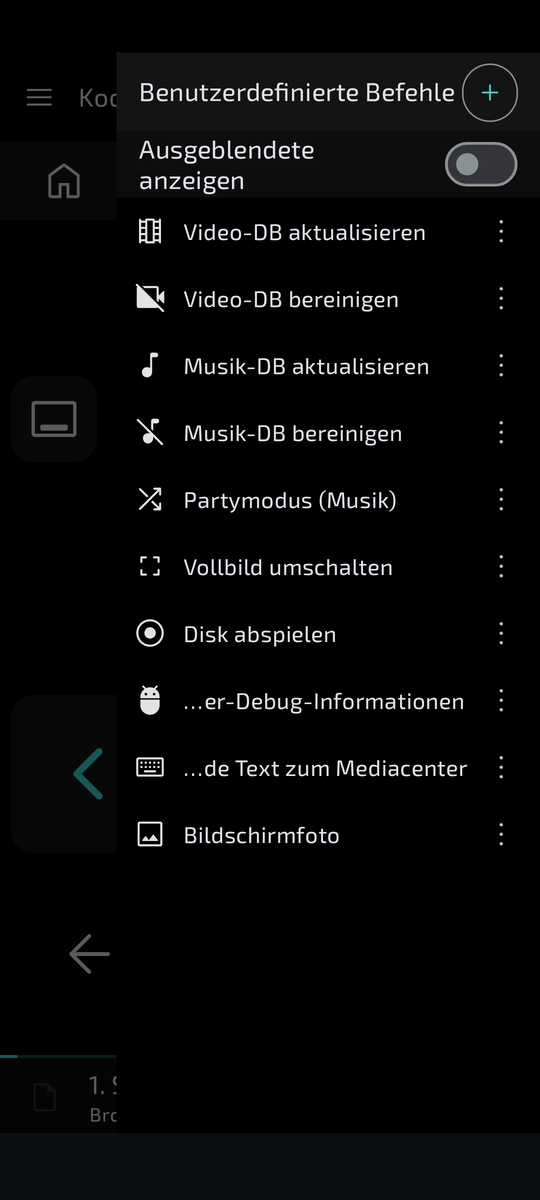Image resolution: width=540 pixels, height=1200 pixels.
Task: Open hamburger menu behind the drawer
Action: tap(39, 97)
